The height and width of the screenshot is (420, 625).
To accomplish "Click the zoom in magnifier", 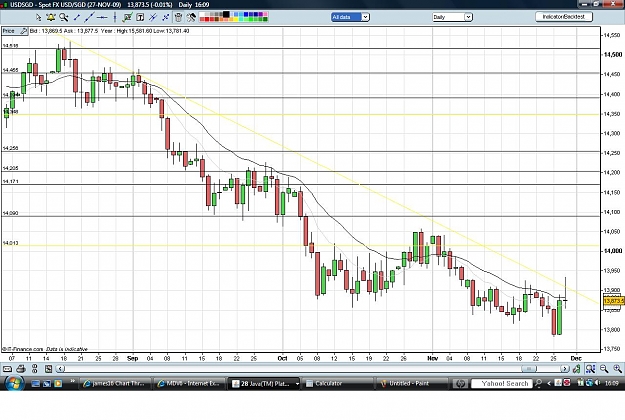I will (x=617, y=369).
